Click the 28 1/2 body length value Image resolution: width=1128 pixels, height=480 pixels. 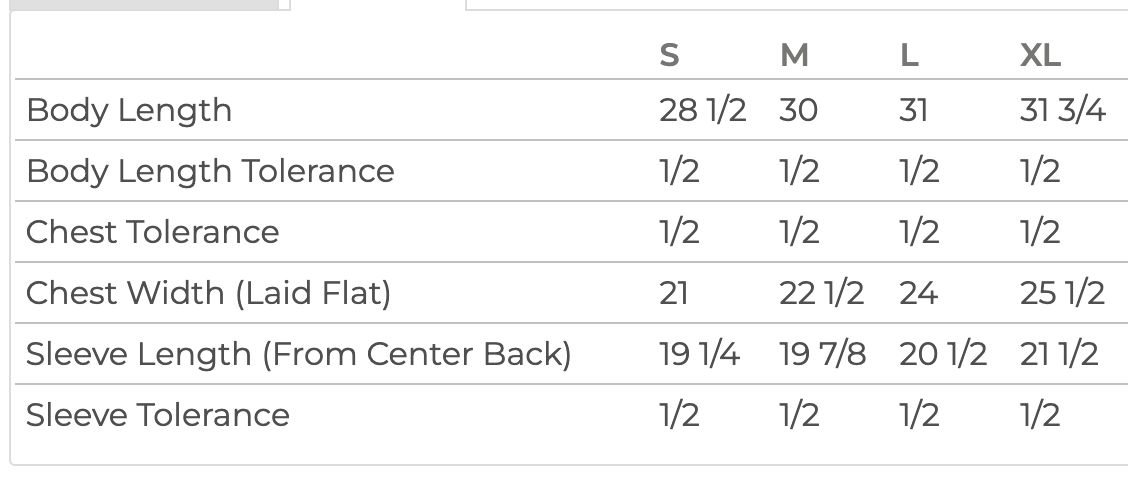click(703, 111)
